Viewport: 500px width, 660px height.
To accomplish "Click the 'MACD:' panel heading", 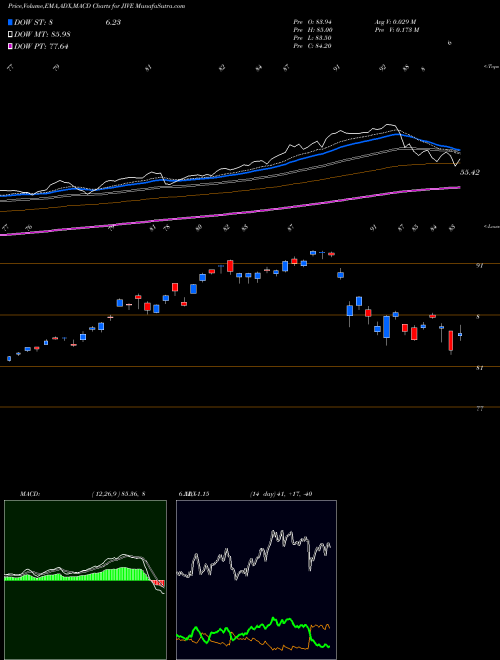I will [29, 494].
